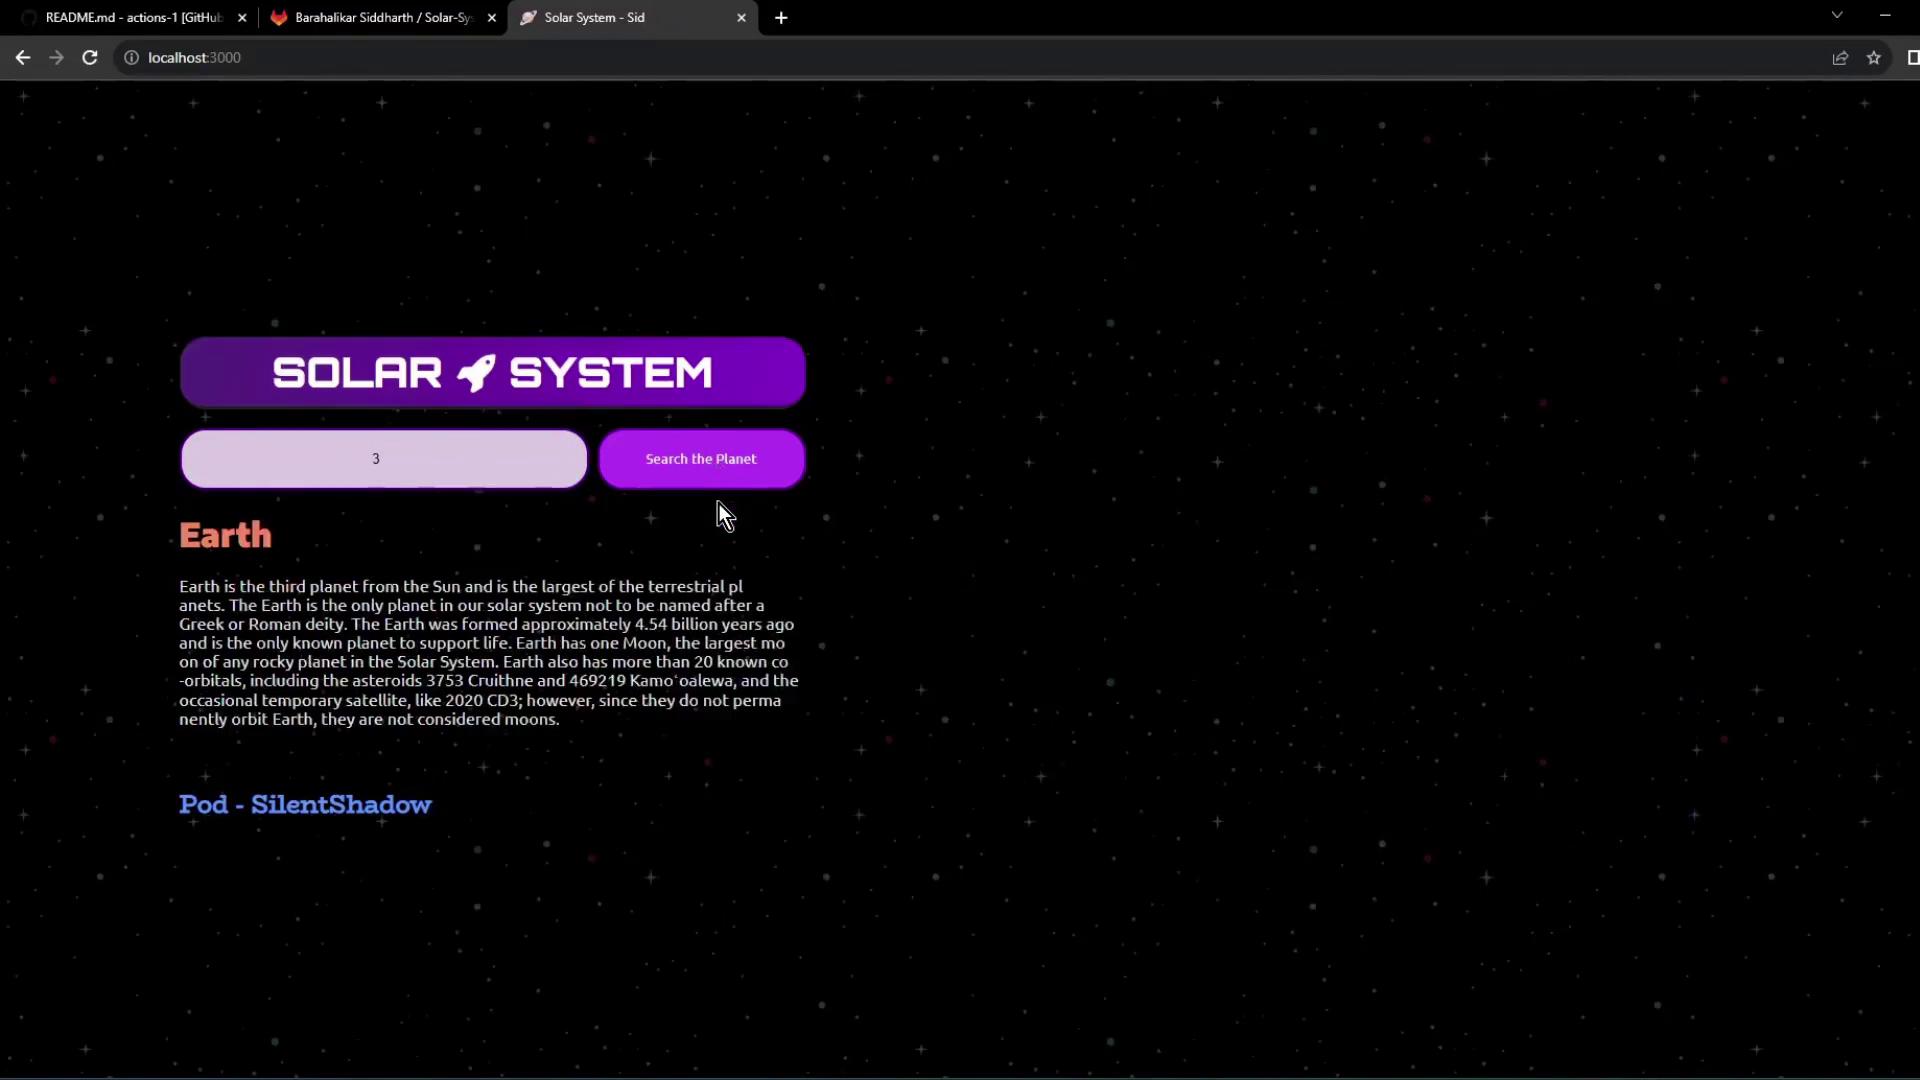Viewport: 1920px width, 1080px height.
Task: Click the browser back arrow
Action: click(22, 58)
